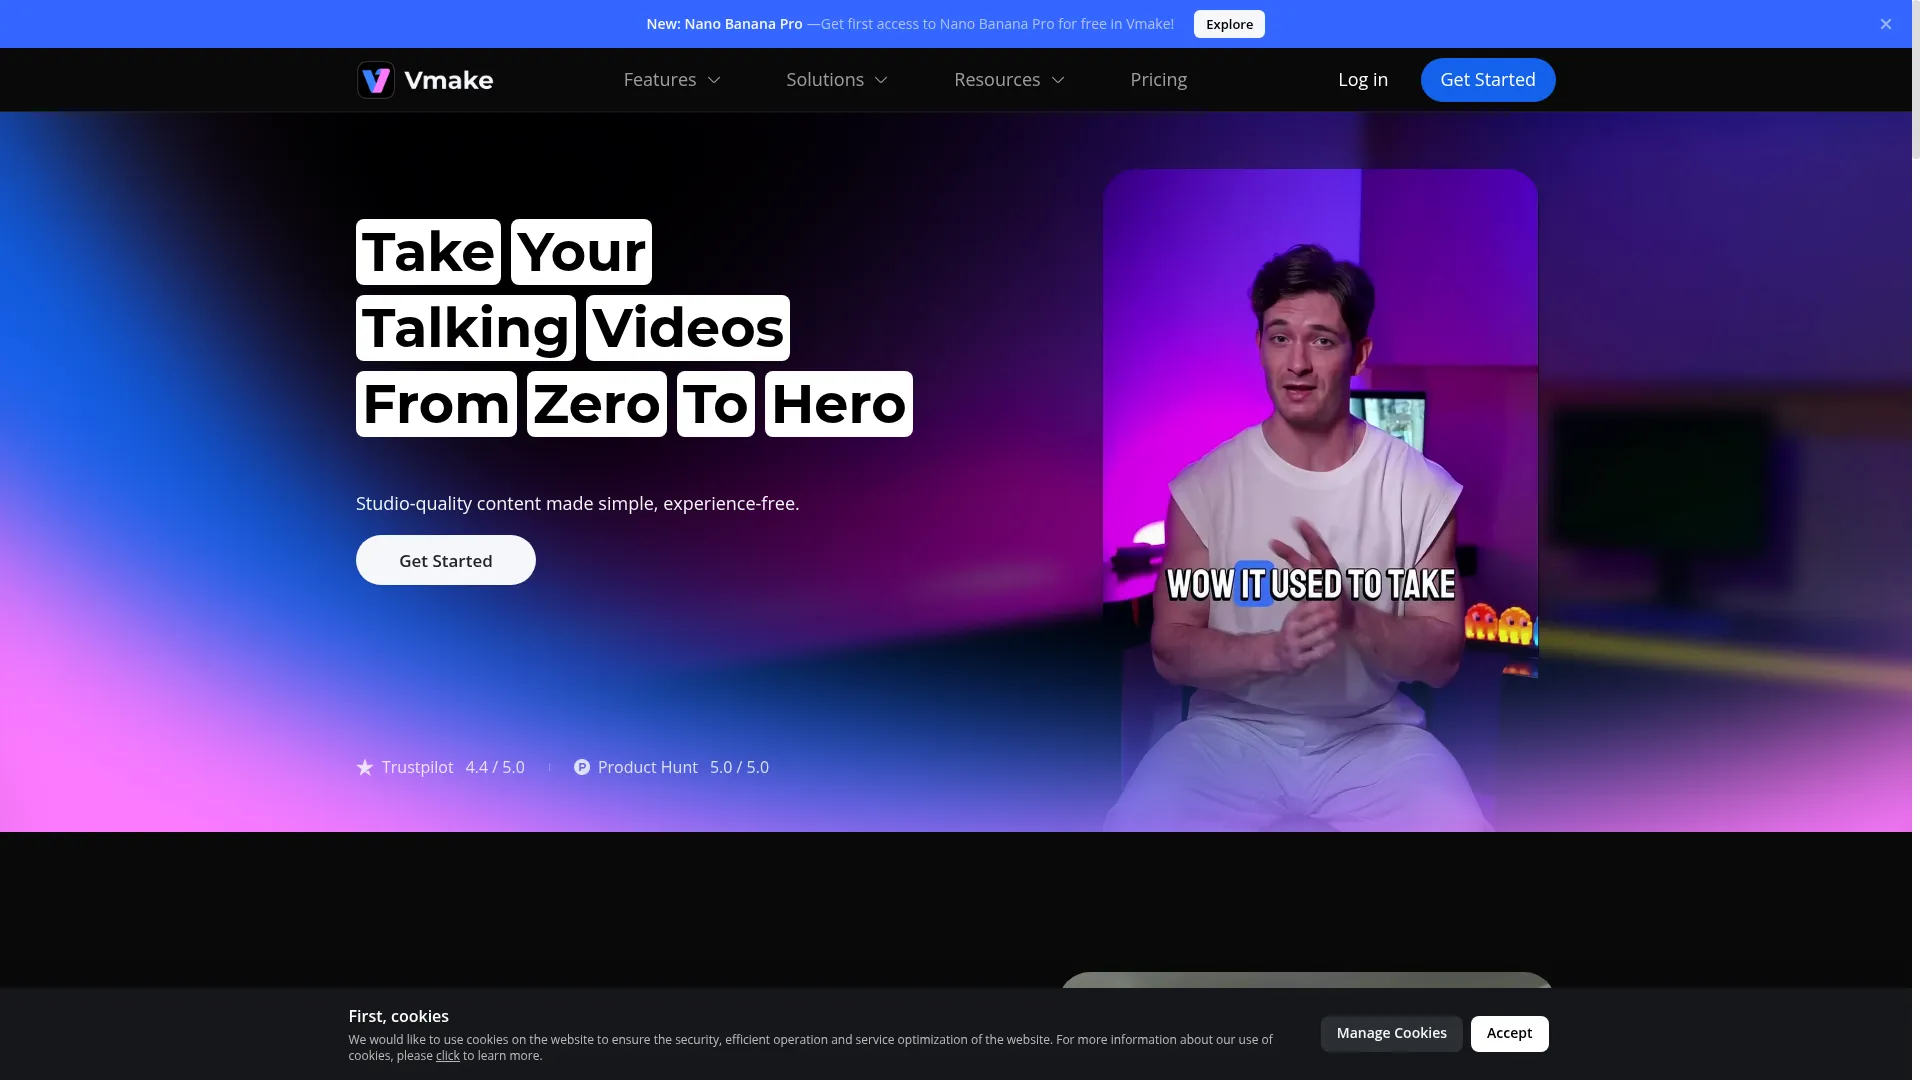Click Get Started in the navigation bar

click(x=1487, y=79)
